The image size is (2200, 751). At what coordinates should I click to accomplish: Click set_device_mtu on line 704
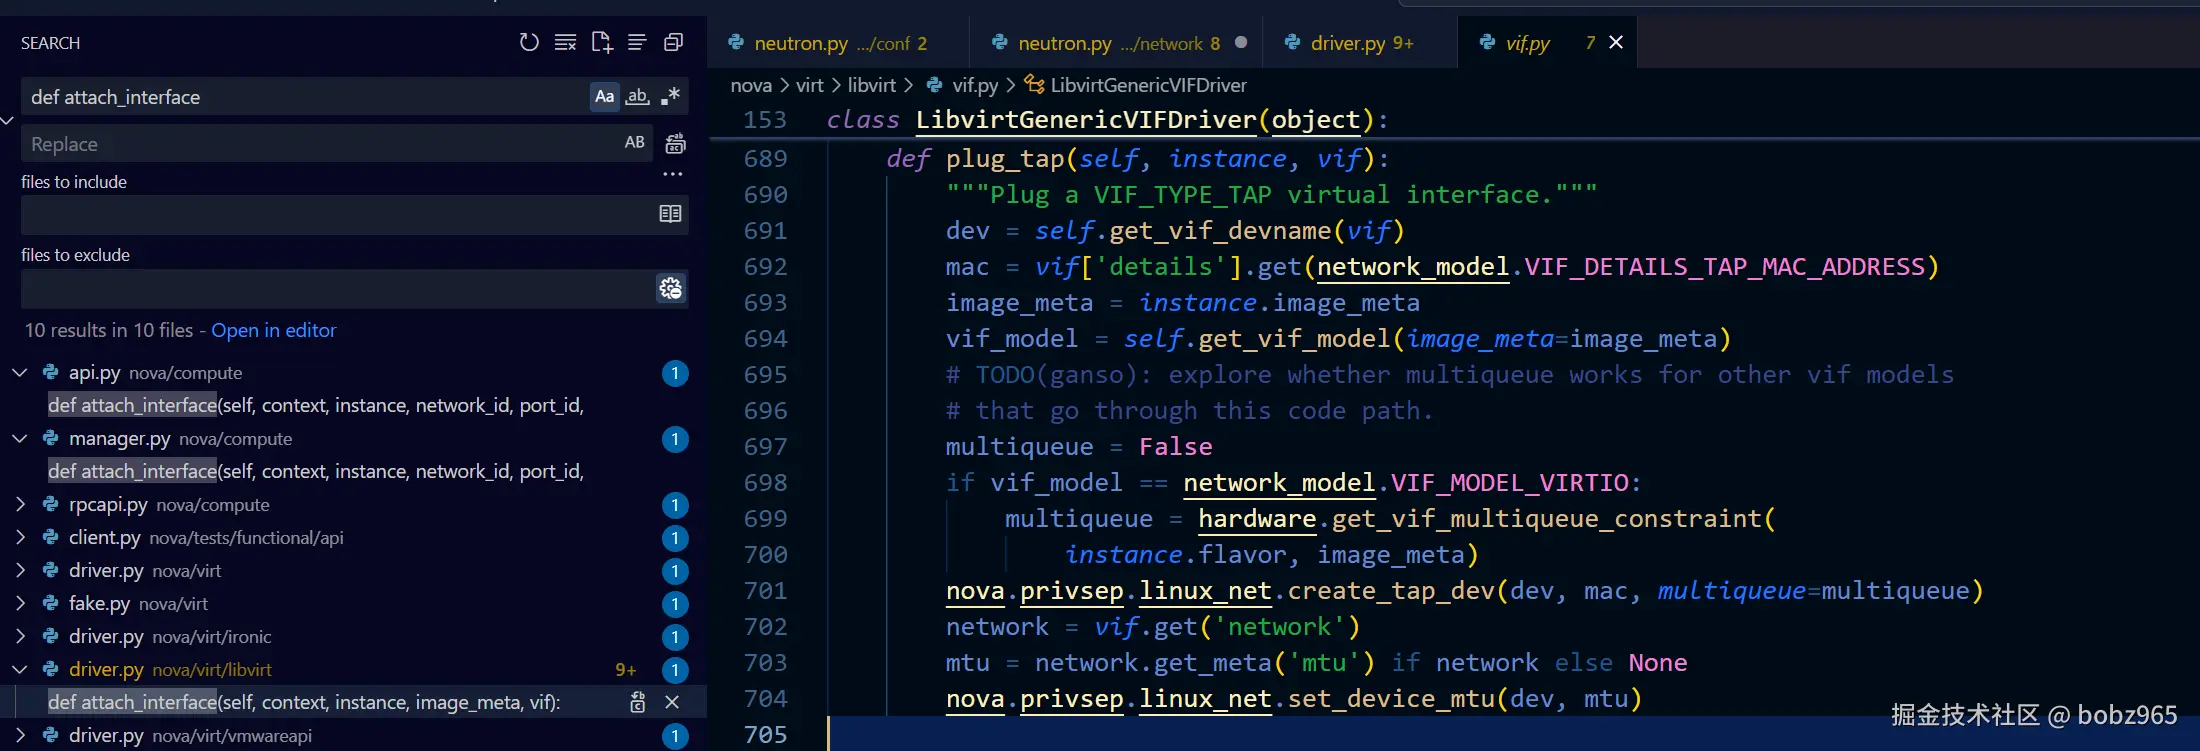(x=1391, y=699)
